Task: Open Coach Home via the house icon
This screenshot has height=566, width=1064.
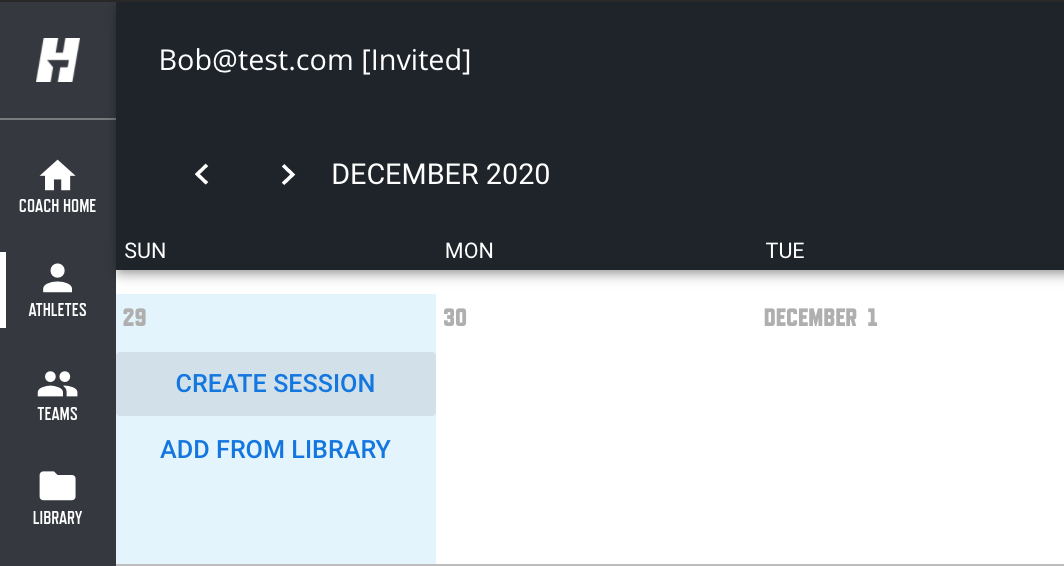Action: (58, 175)
